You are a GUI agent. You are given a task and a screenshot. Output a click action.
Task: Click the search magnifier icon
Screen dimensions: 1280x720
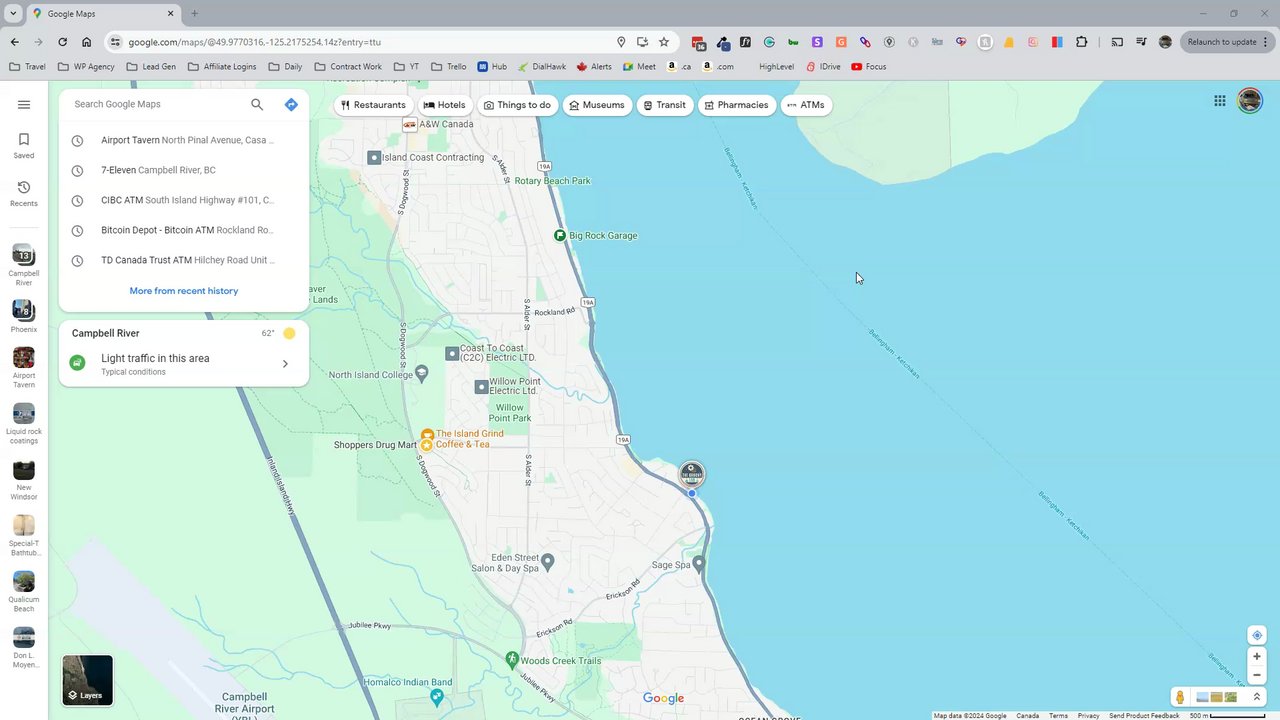(257, 104)
